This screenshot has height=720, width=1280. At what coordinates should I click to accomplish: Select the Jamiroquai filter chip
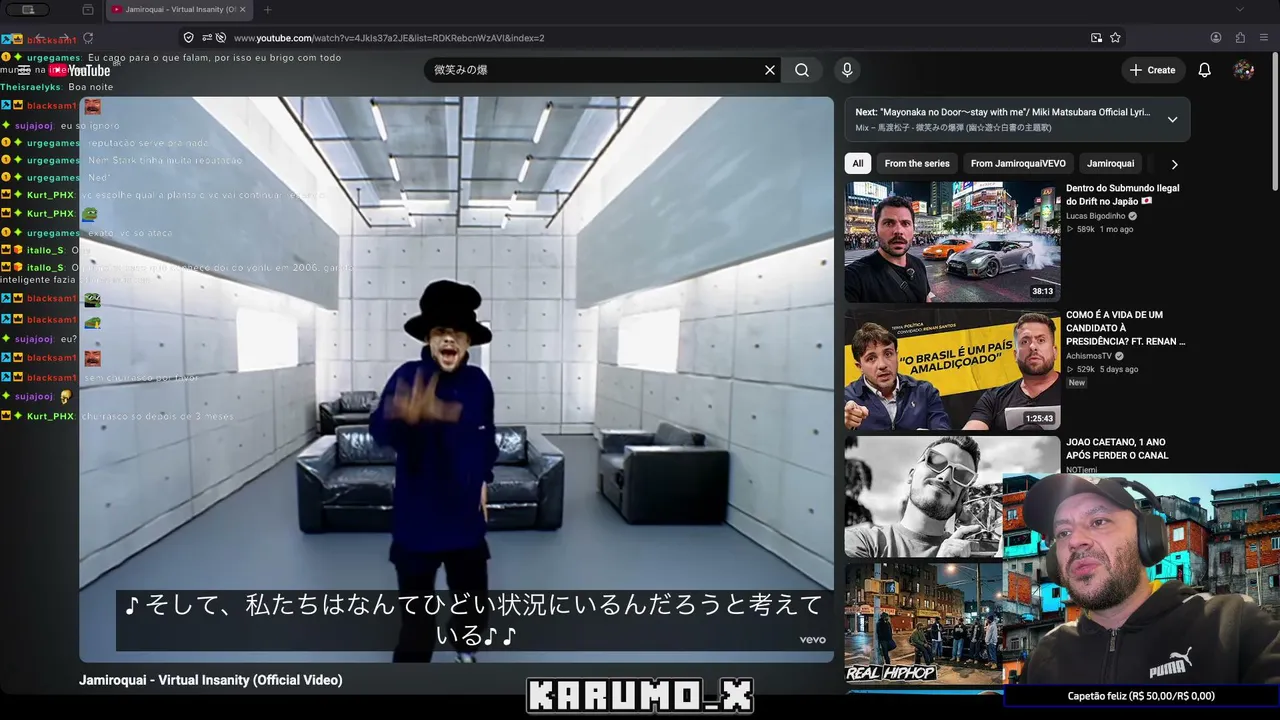coord(1110,164)
